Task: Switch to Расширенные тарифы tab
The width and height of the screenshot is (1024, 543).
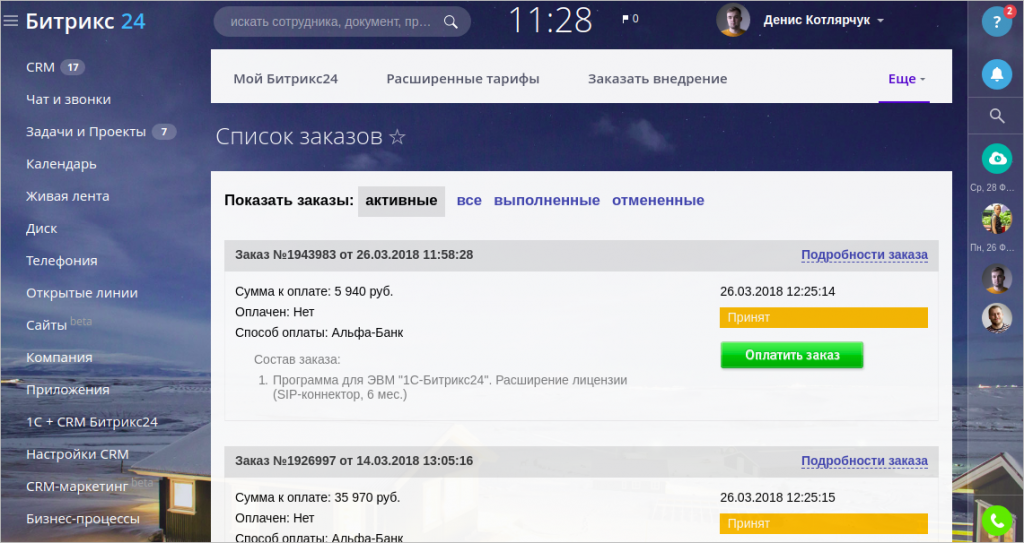Action: coord(463,79)
